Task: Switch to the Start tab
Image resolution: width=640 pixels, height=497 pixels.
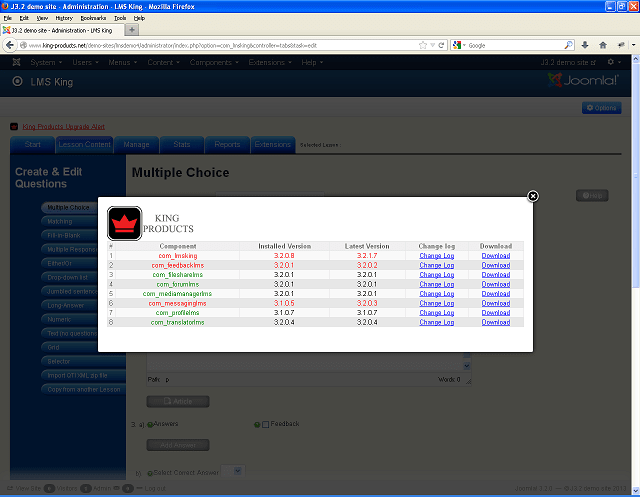Action: [32, 144]
